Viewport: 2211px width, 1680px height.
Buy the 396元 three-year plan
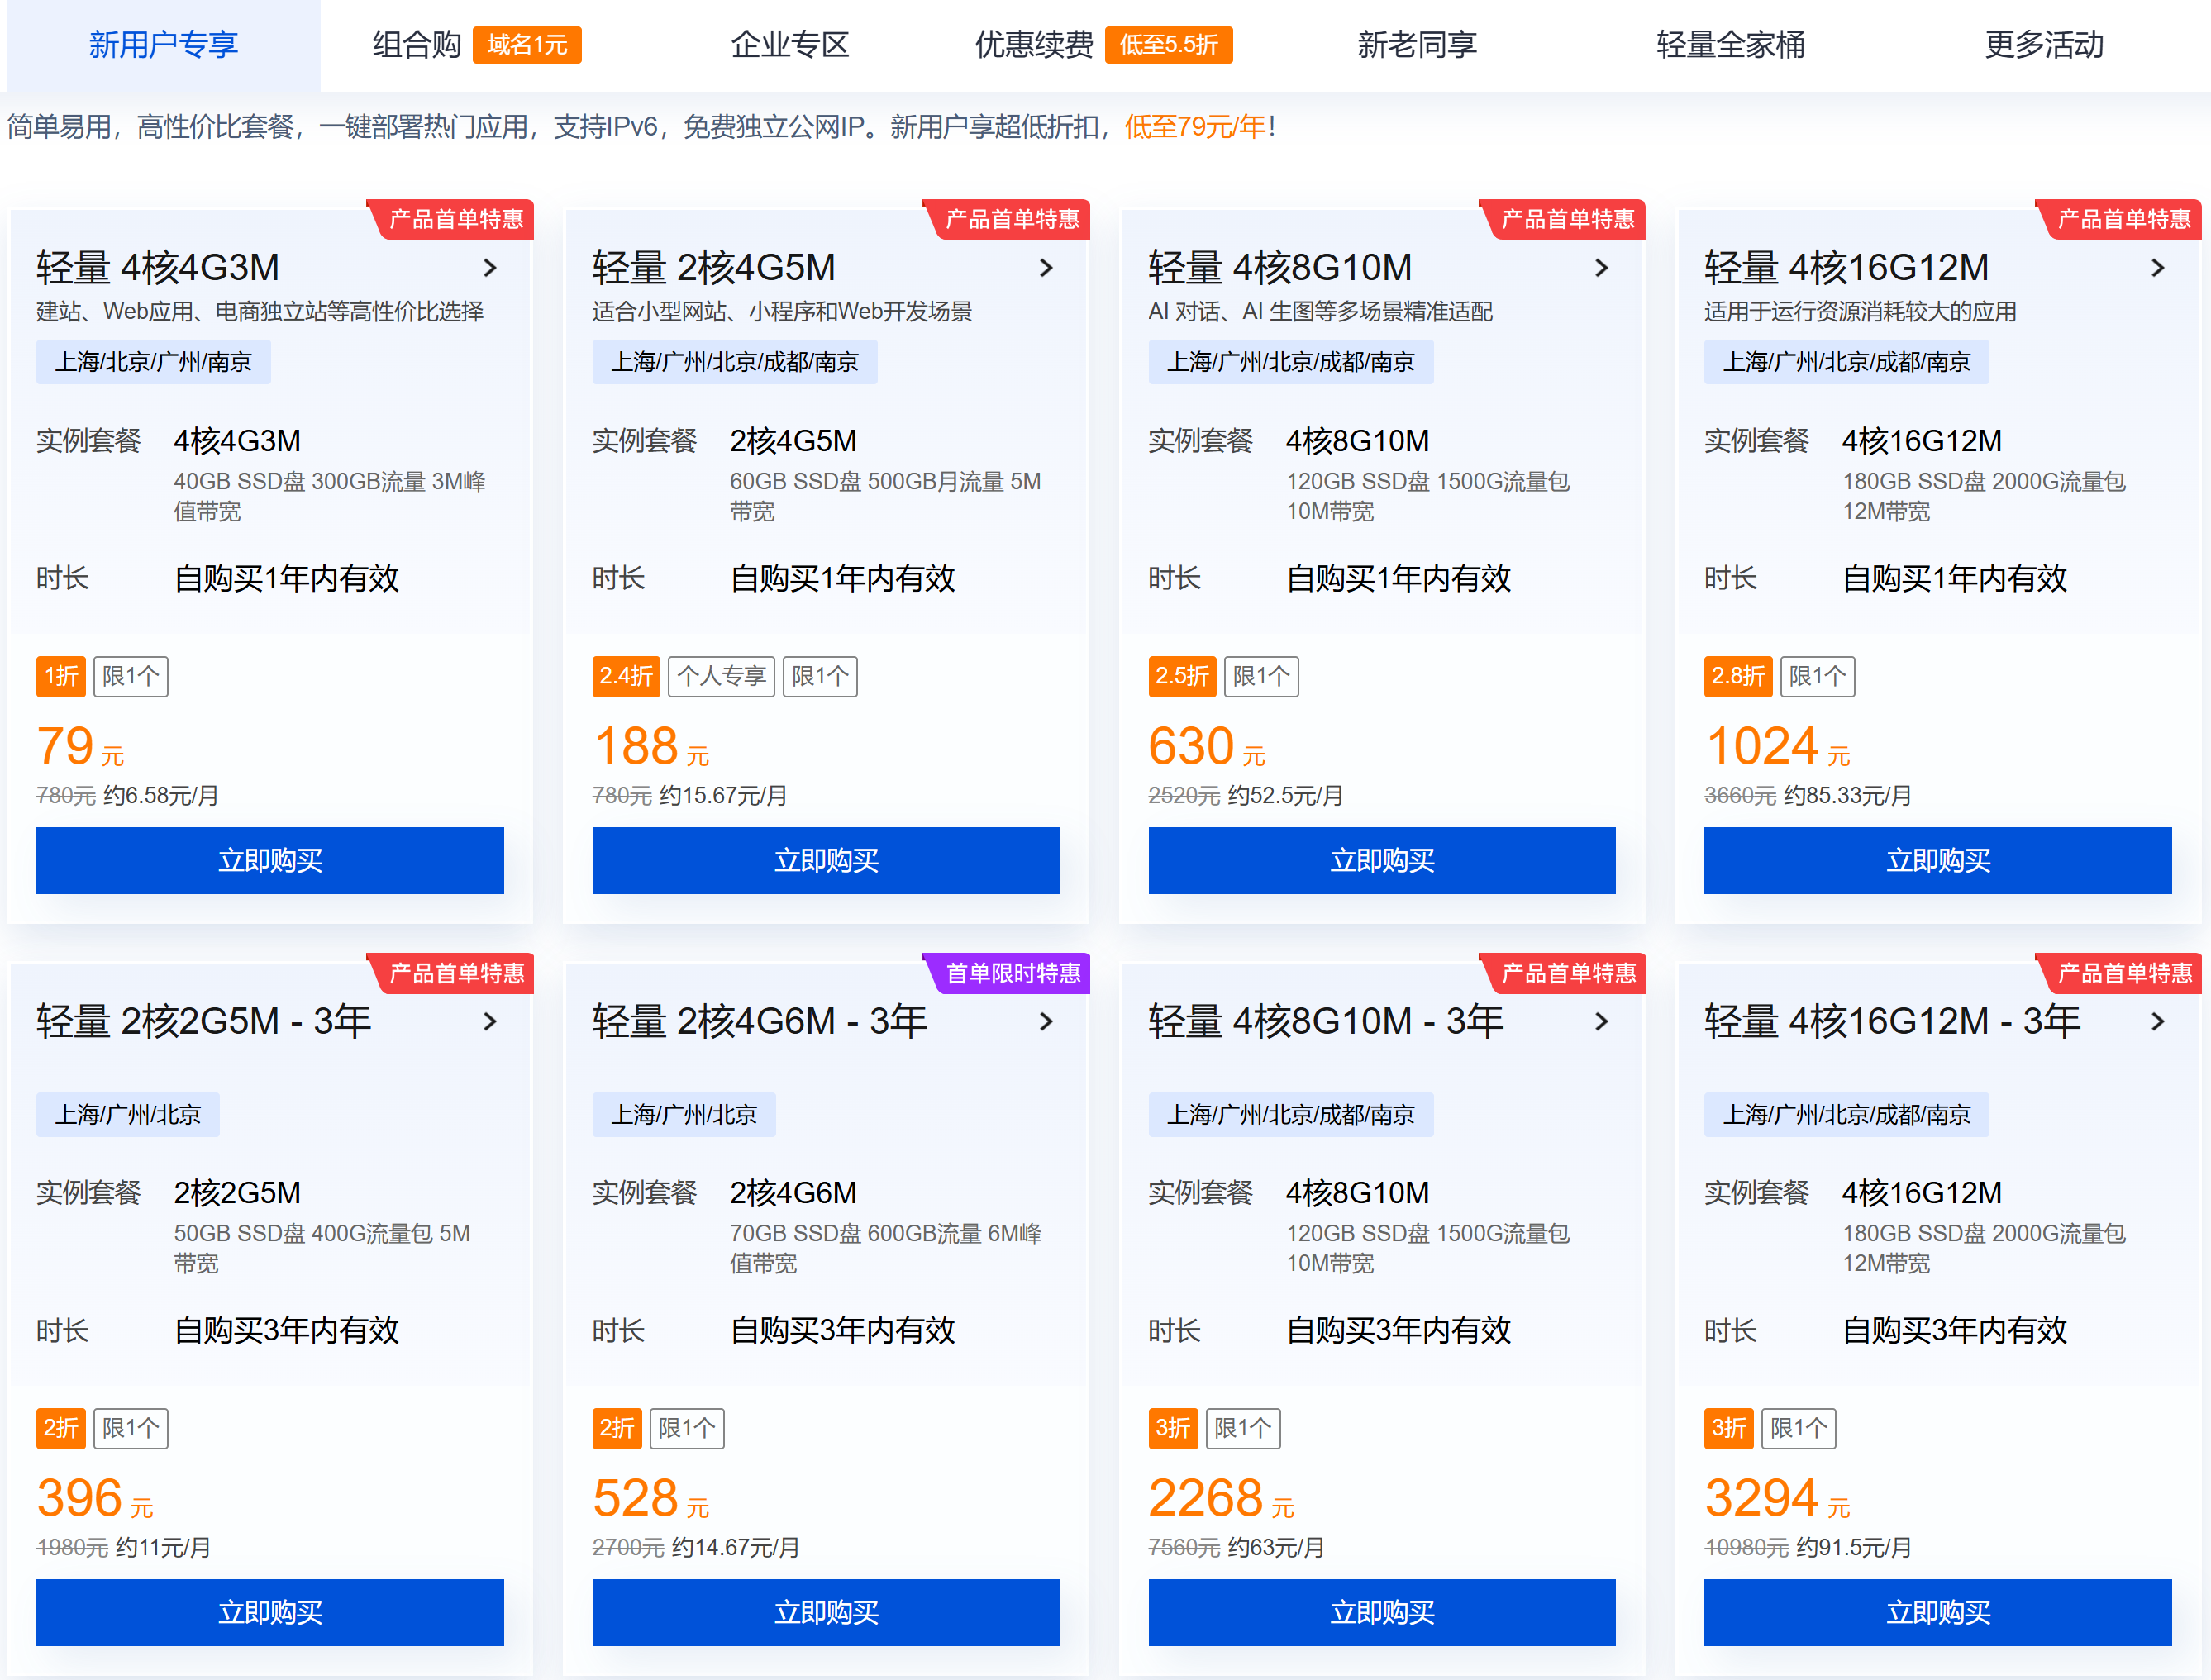[270, 1613]
